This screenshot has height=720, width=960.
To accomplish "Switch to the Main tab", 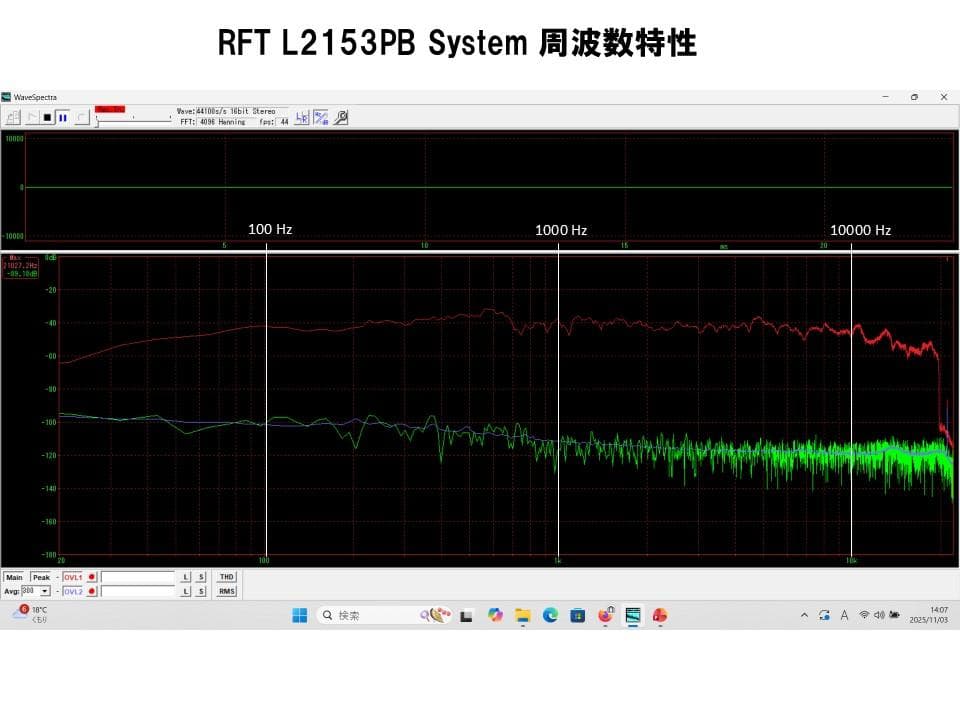I will click(14, 577).
